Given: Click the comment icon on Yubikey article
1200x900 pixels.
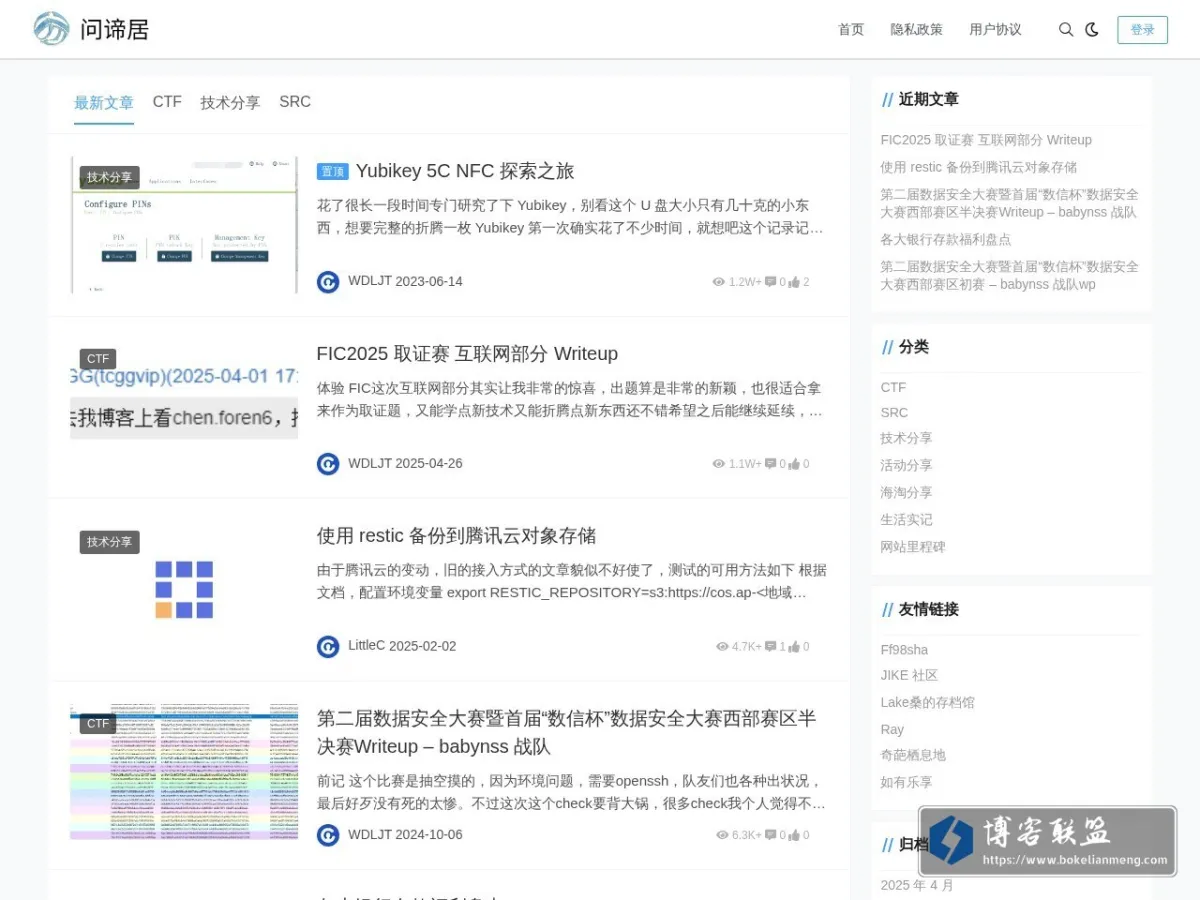Looking at the screenshot, I should coord(771,282).
